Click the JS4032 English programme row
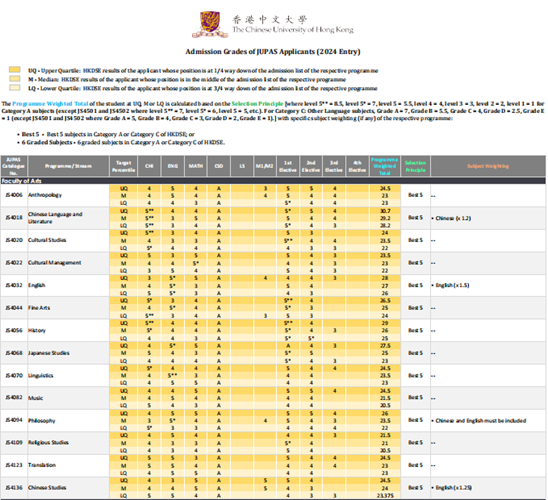This screenshot has height=500, width=548. (273, 285)
